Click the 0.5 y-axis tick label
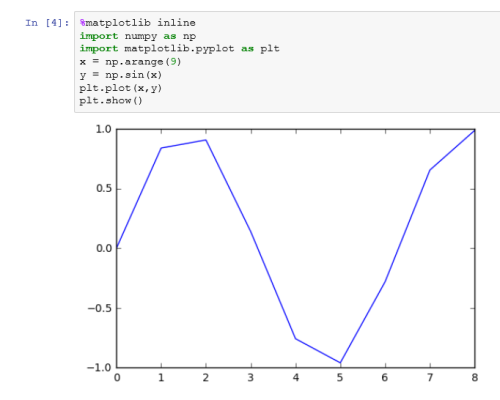The width and height of the screenshot is (500, 400). point(104,189)
